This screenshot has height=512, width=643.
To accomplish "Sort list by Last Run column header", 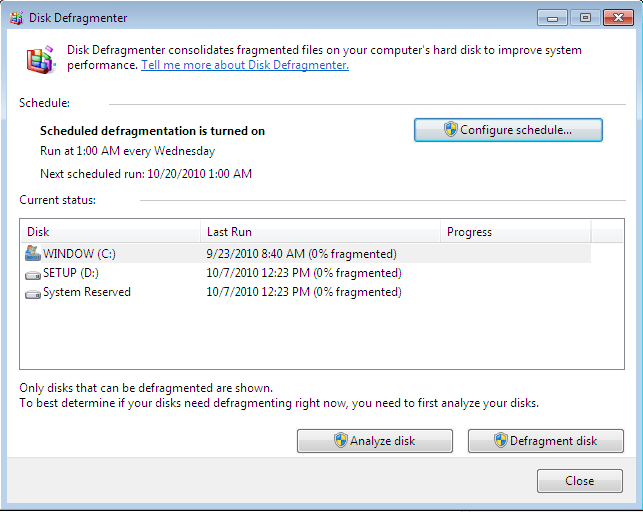I will click(320, 232).
